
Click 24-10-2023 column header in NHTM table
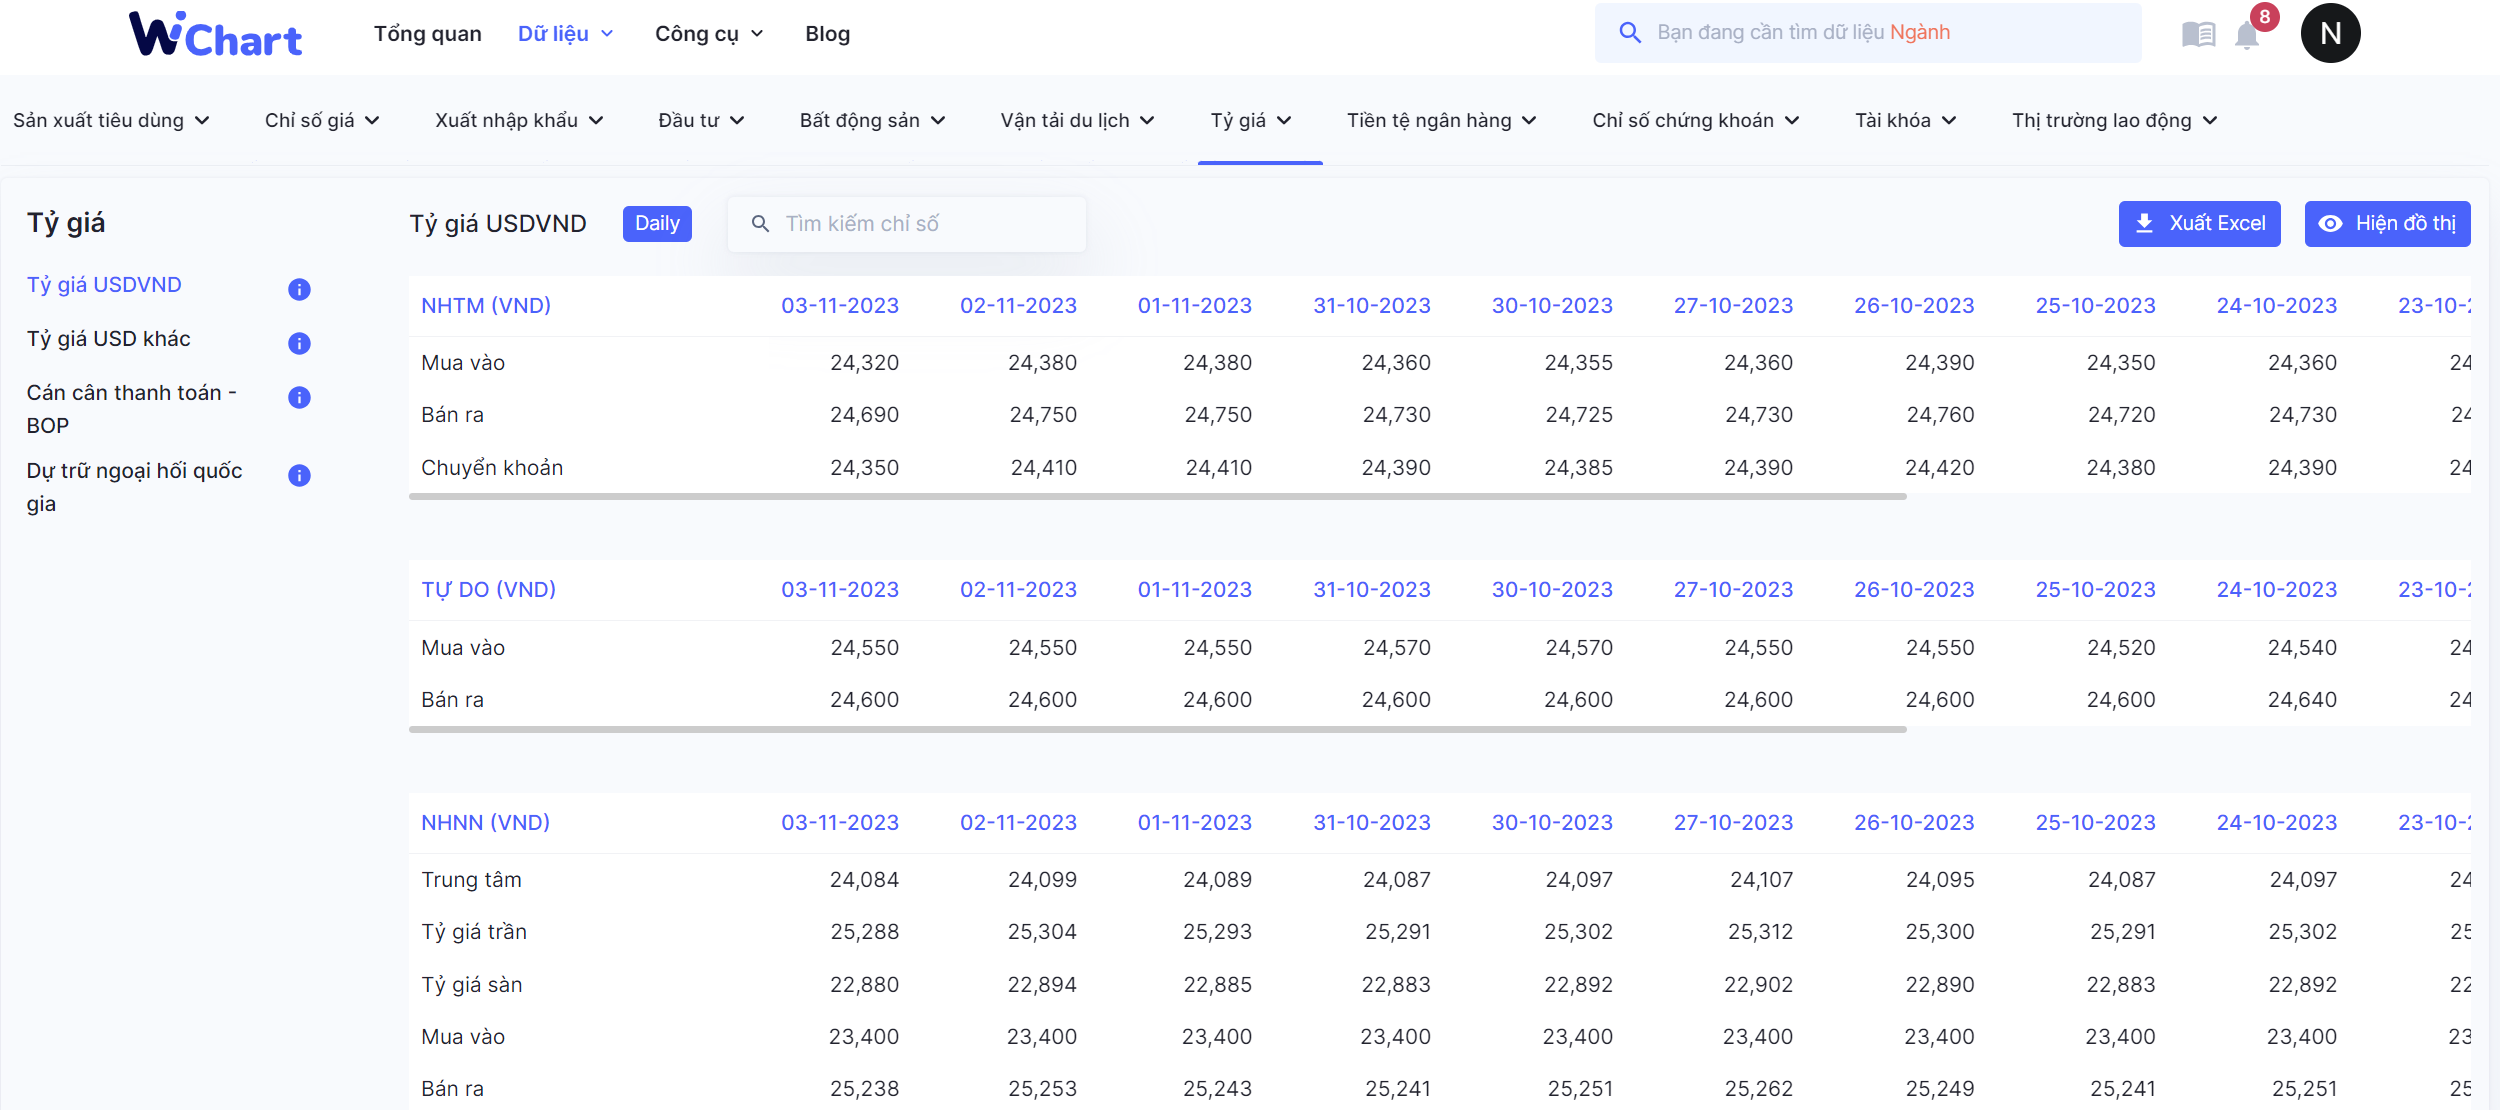coord(2276,306)
